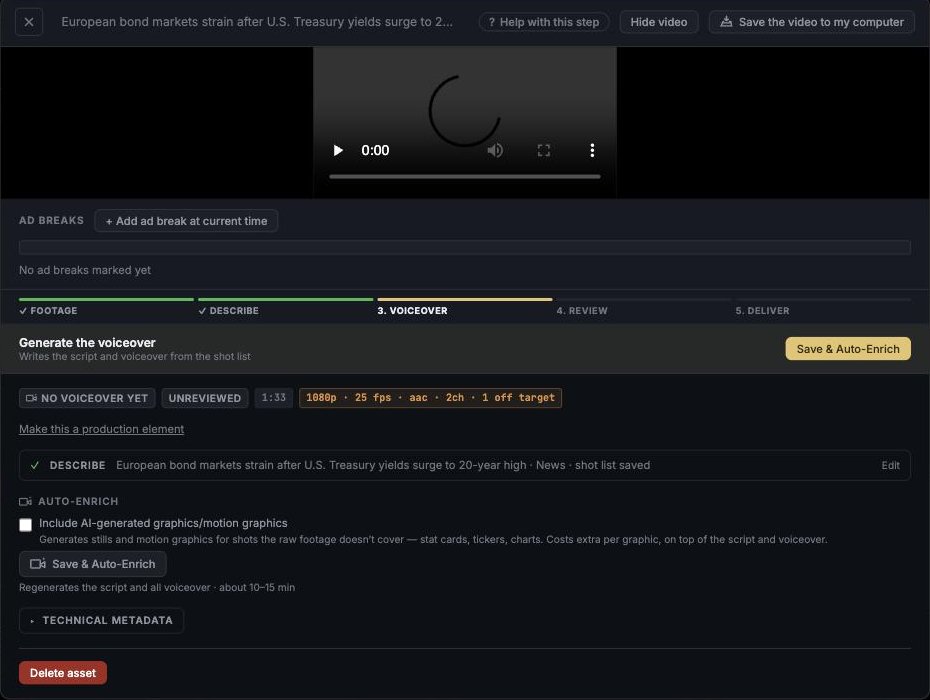The image size is (930, 700).
Task: Click the Auto-Enrich section camera icon
Action: point(25,501)
